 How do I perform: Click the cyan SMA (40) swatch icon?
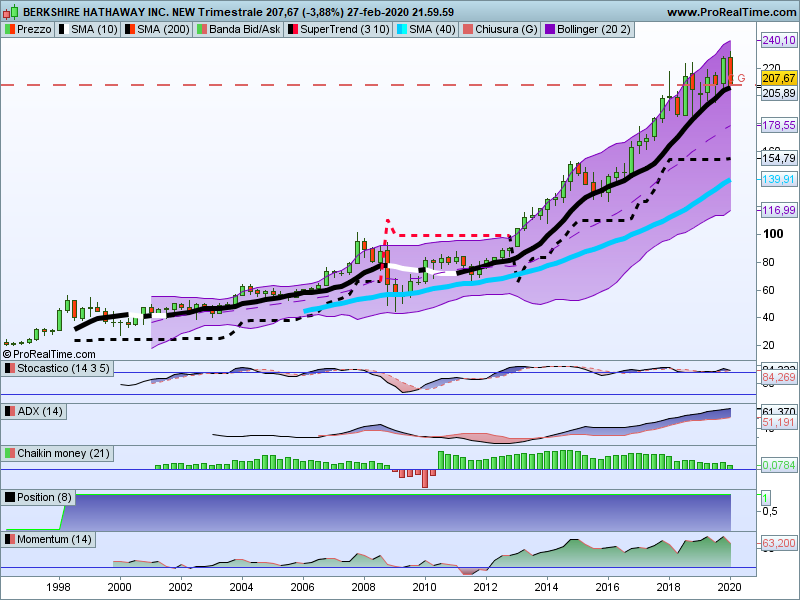tap(402, 30)
